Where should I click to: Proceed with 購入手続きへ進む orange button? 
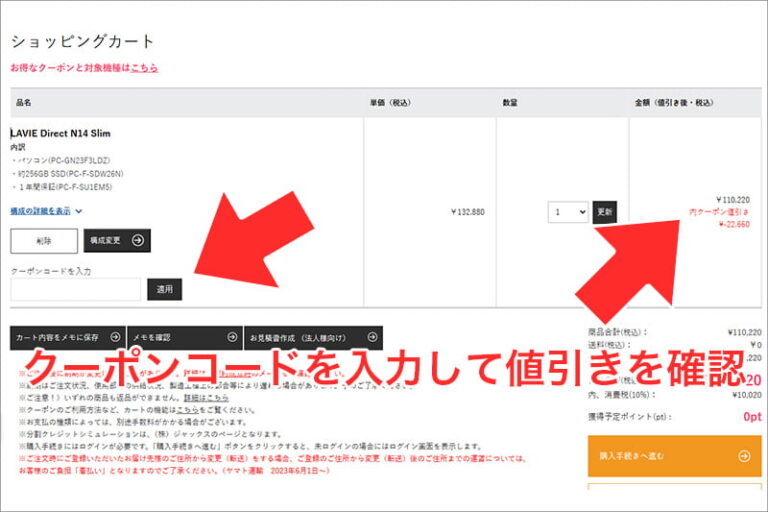[674, 456]
